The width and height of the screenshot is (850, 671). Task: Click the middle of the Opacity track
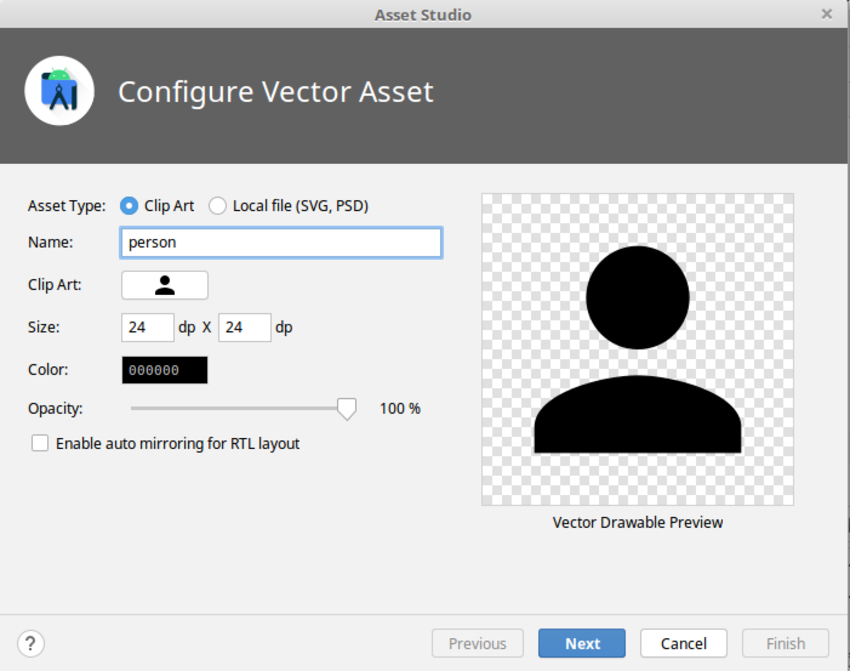pyautogui.click(x=239, y=408)
